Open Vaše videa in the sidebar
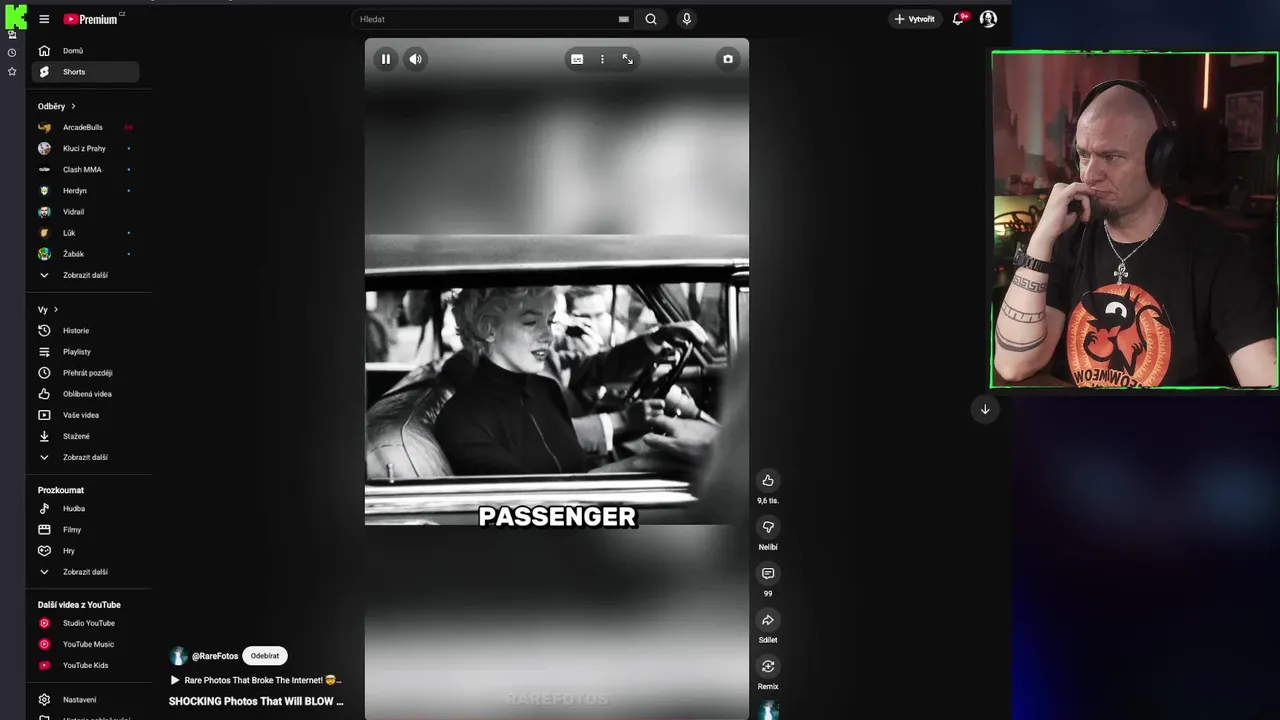The width and height of the screenshot is (1280, 720). click(x=85, y=415)
